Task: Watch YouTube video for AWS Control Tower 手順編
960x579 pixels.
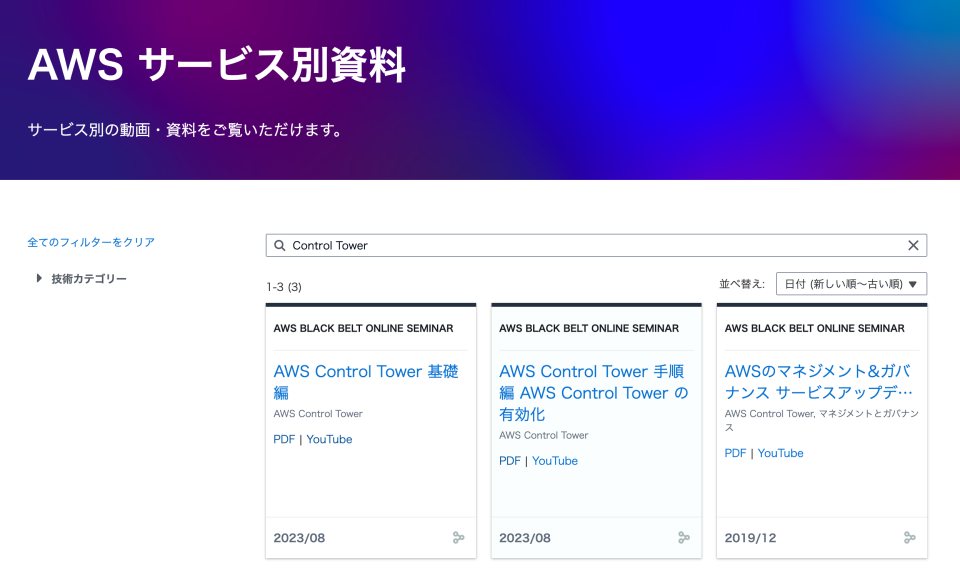Action: (554, 460)
